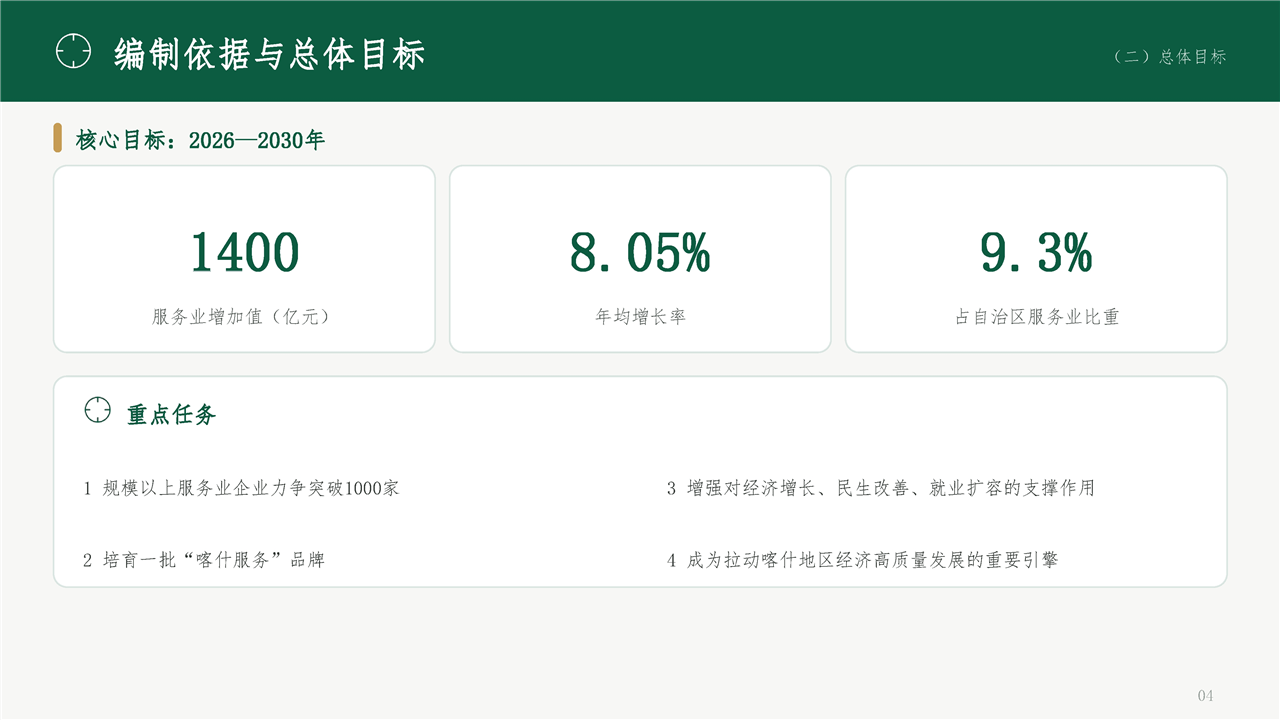The image size is (1280, 720).
Task: Click the gold bar marker beside 核心目标
Action: (58, 138)
